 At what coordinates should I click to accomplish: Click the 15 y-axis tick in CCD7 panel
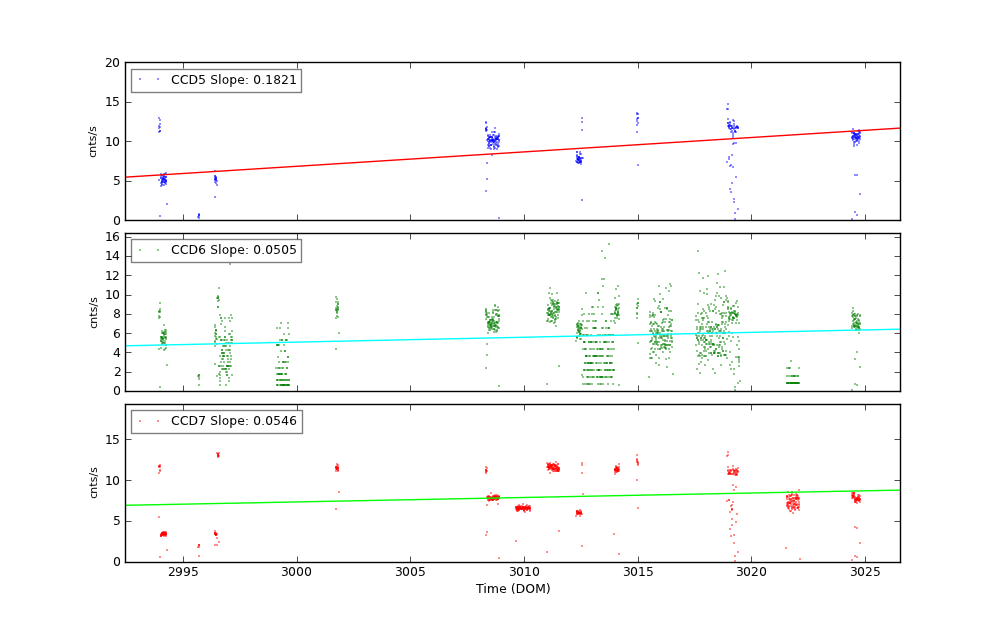(112, 440)
